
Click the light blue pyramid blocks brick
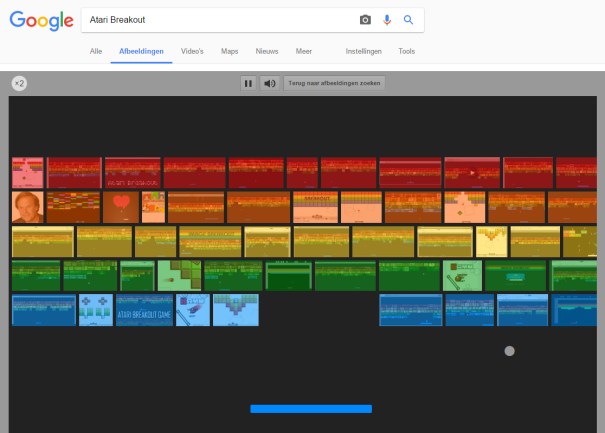pyautogui.click(x=236, y=310)
